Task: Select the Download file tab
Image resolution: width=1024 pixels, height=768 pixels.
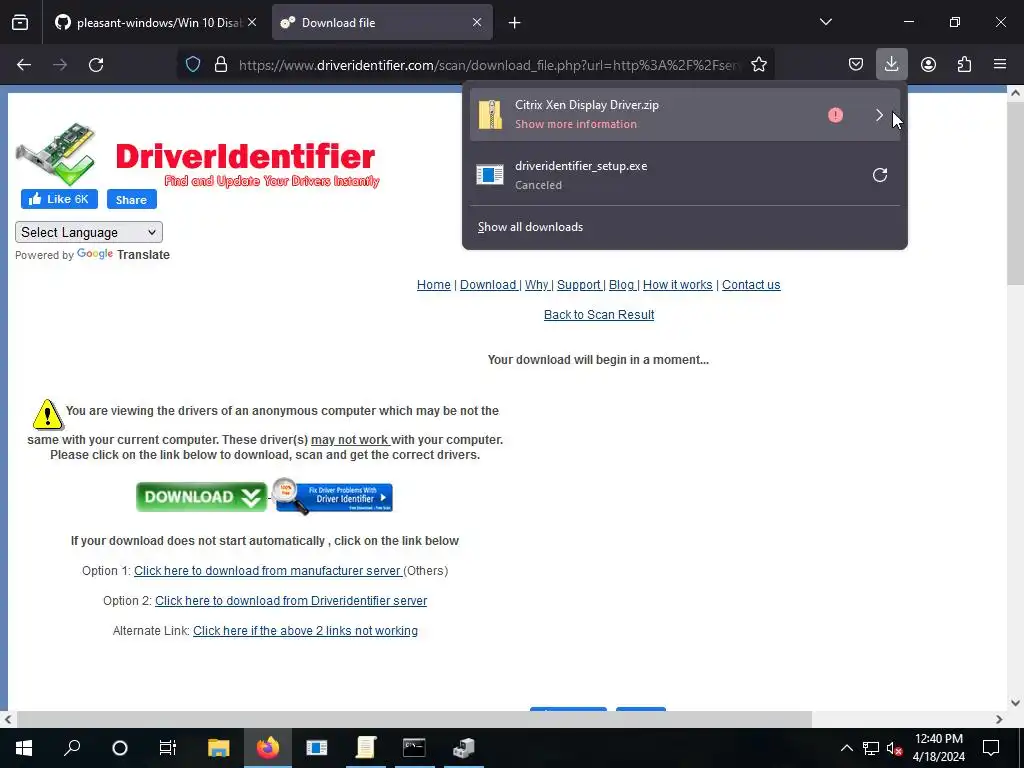Action: 382,23
